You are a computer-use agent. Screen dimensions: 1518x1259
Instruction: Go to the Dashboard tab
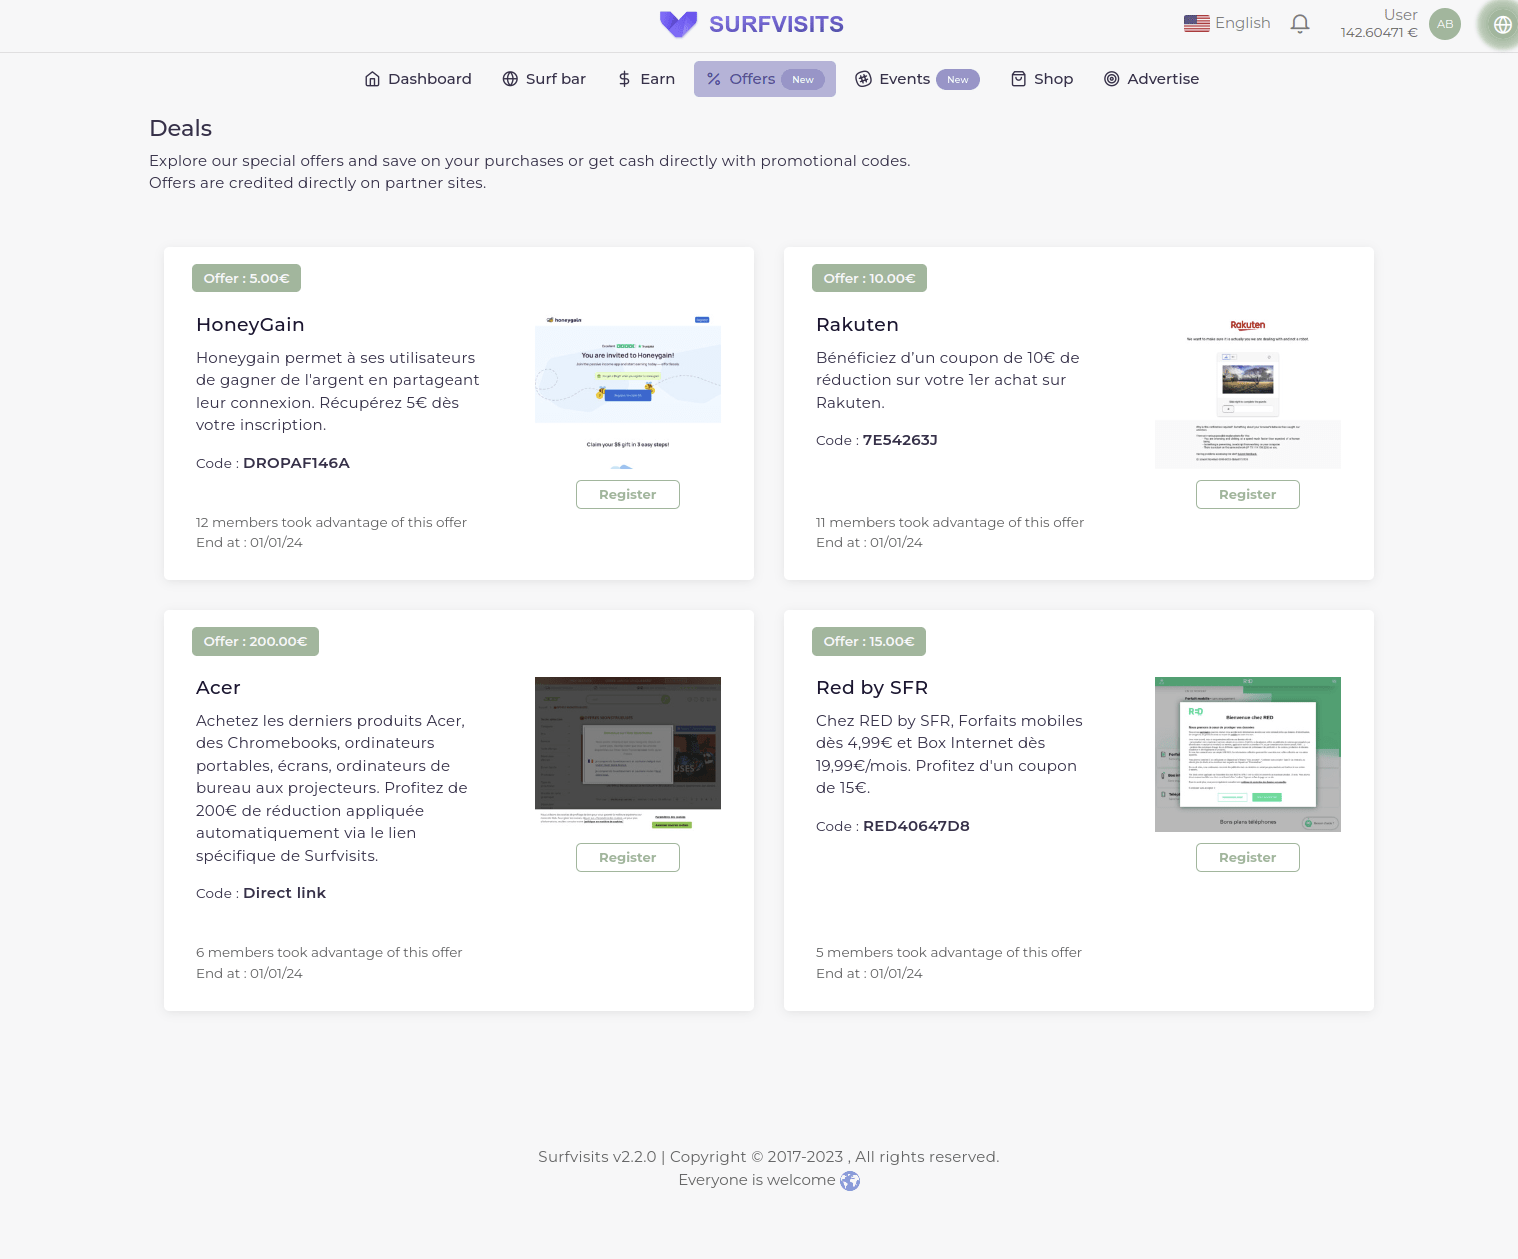click(418, 79)
